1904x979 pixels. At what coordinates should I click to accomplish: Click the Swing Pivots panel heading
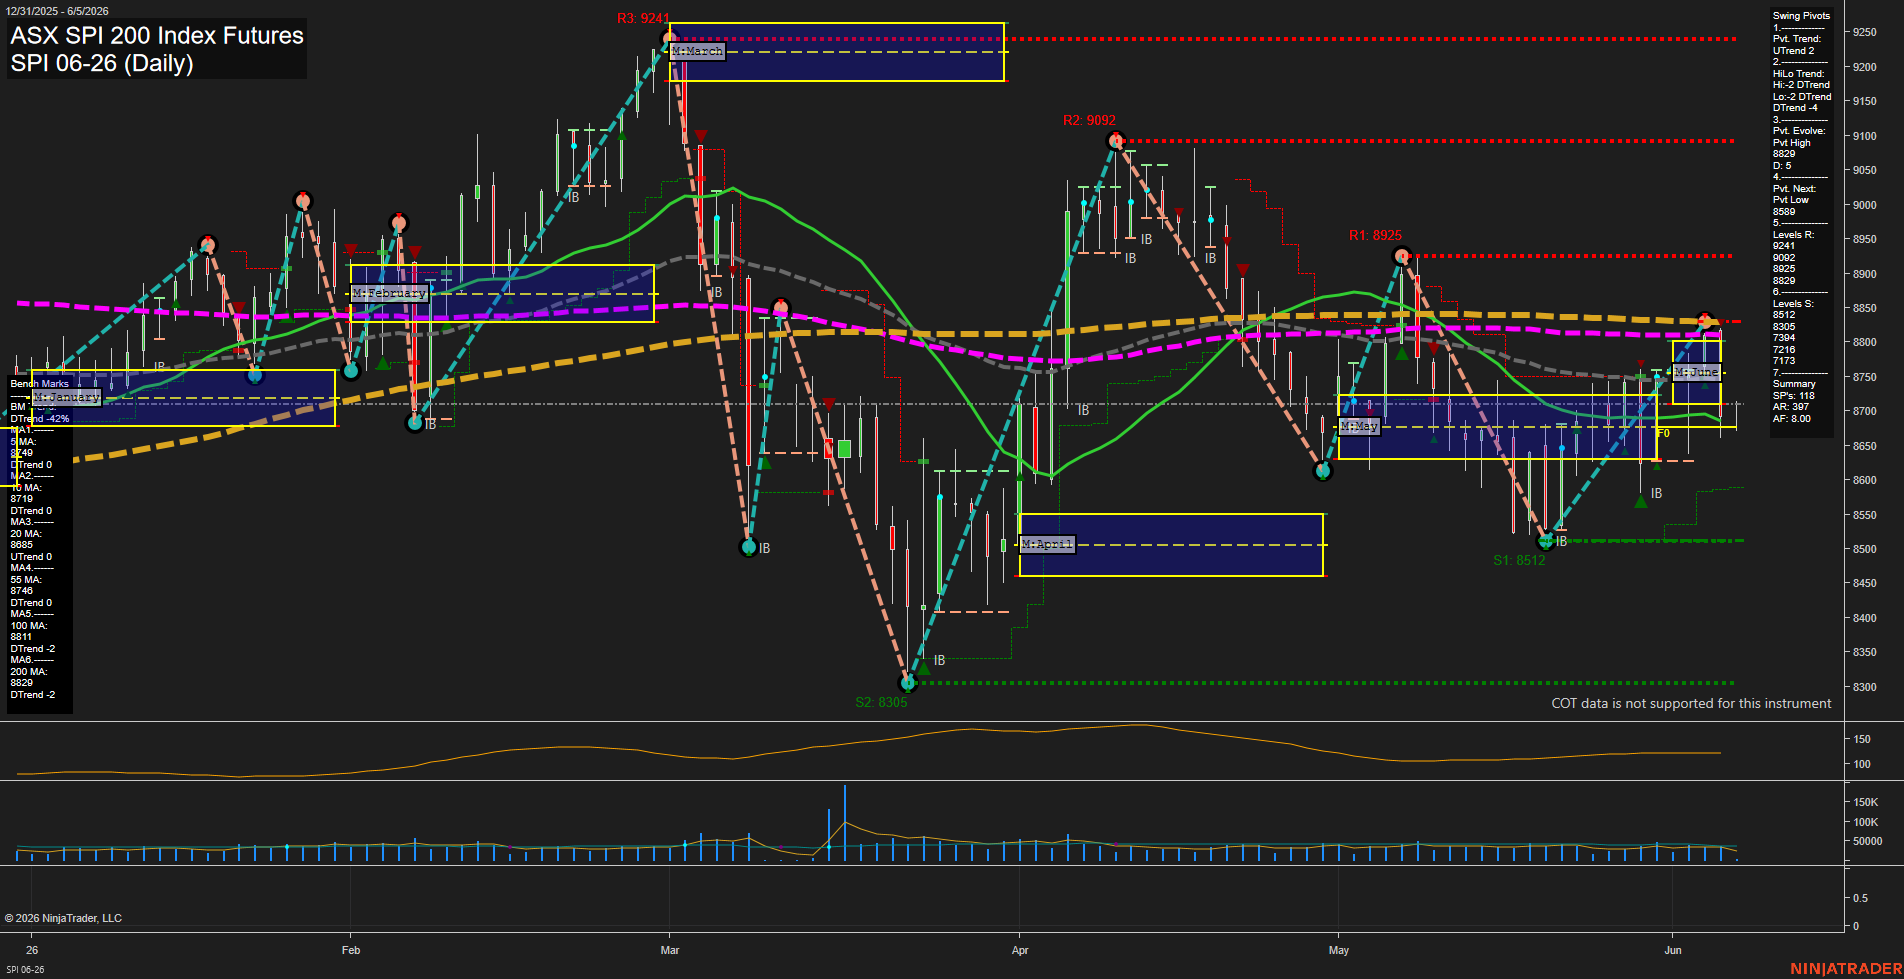tap(1801, 16)
